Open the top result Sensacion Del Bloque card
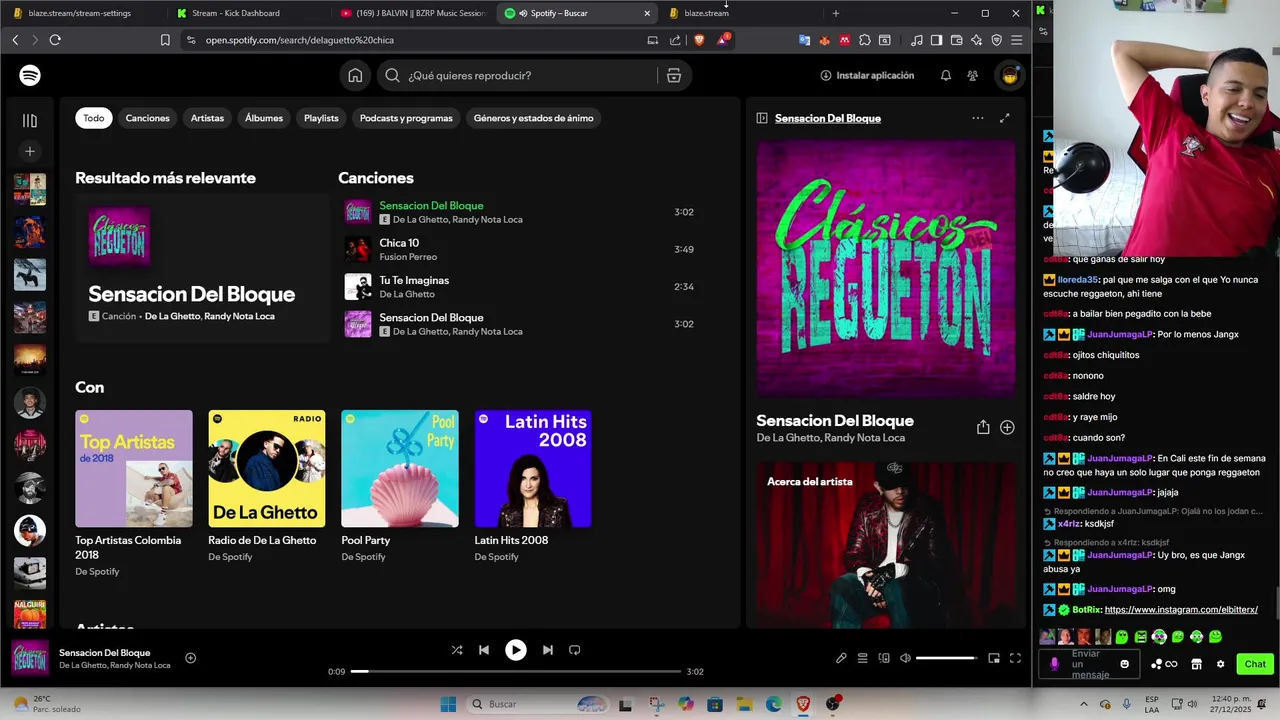1280x720 pixels. pos(202,268)
